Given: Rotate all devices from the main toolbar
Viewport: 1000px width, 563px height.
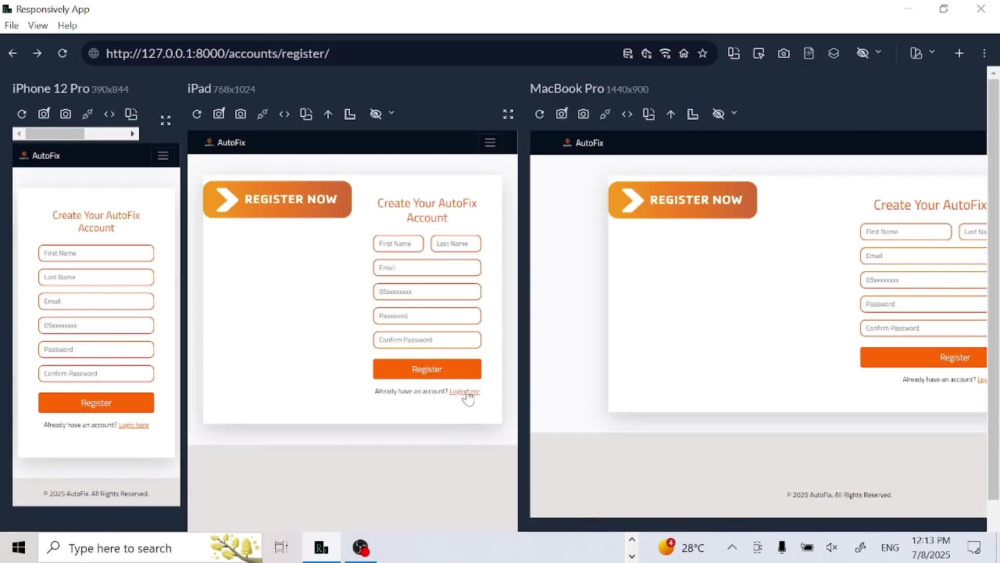Looking at the screenshot, I should click(733, 54).
